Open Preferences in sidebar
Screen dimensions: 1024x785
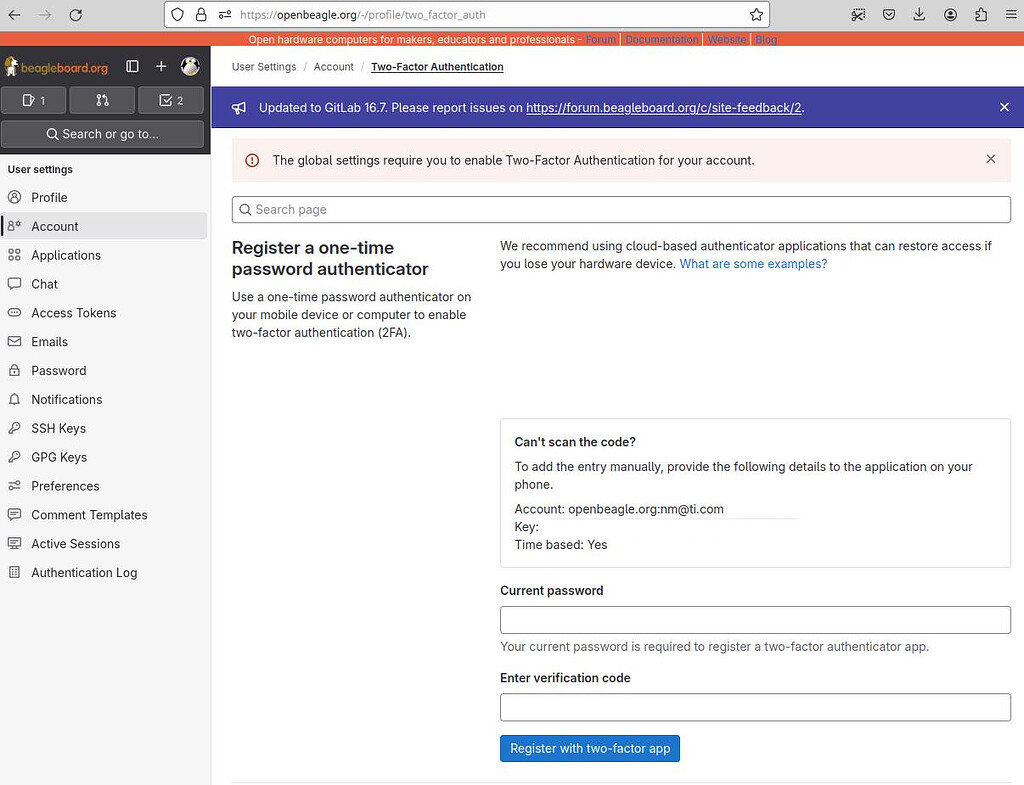pos(104,486)
